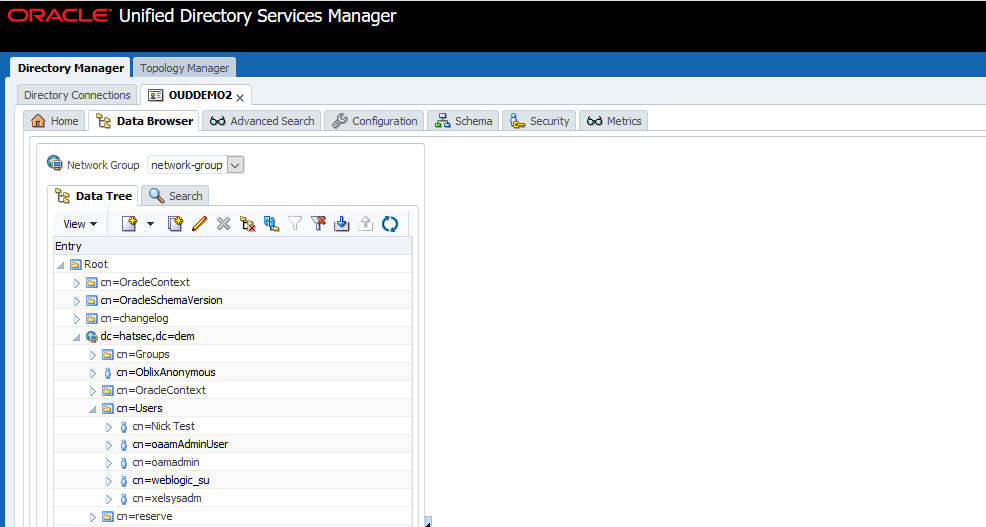Refresh the data tree with circular arrows icon
986x527 pixels.
(390, 224)
